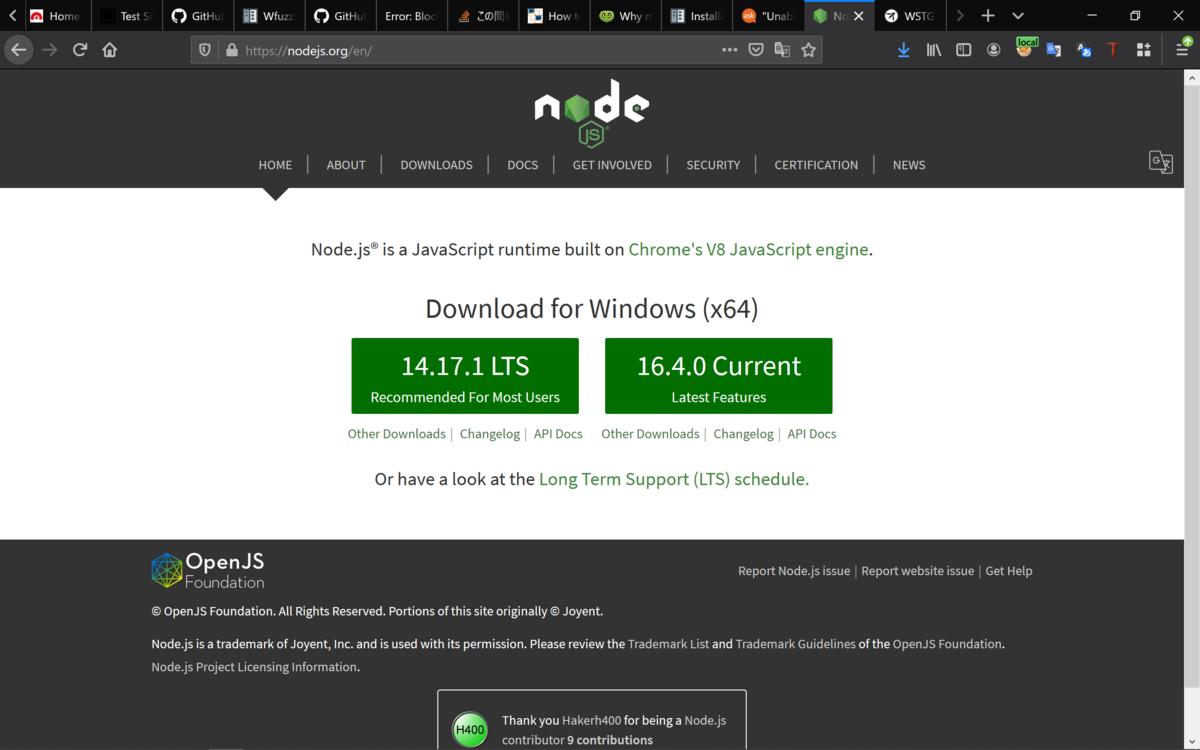This screenshot has width=1200, height=750.
Task: Switch to the Home tab
Action: [x=55, y=16]
